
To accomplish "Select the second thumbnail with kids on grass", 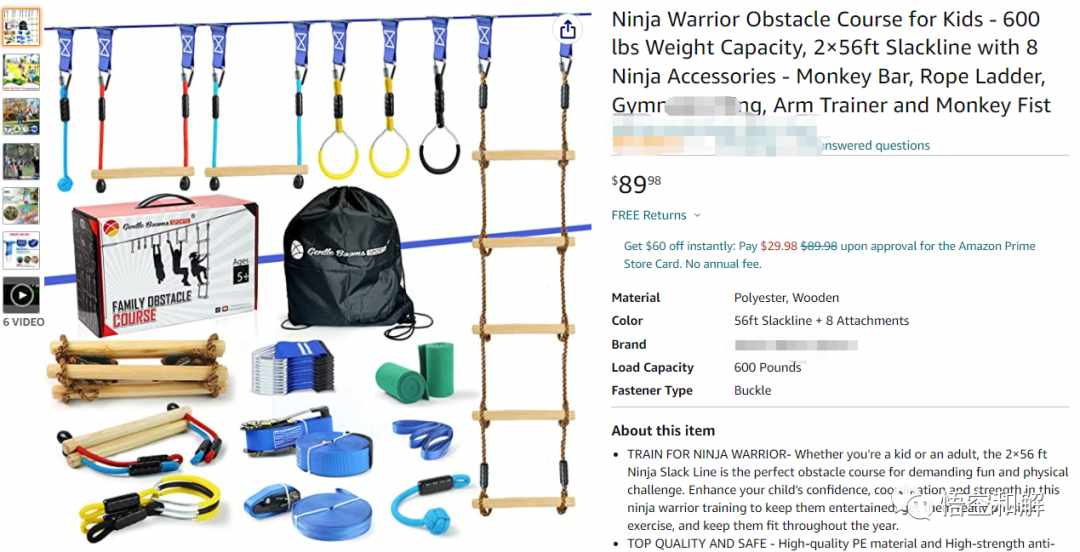I will [21, 72].
